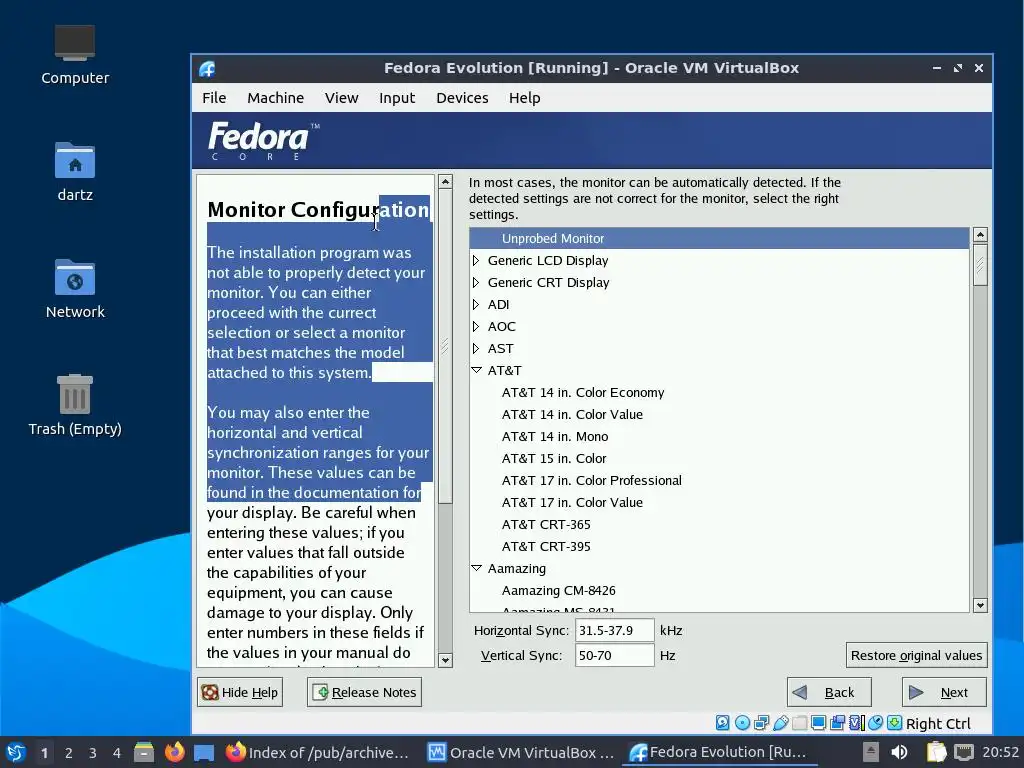Open the Trash (Empty) desktop icon
Viewport: 1024px width, 768px height.
pos(74,405)
